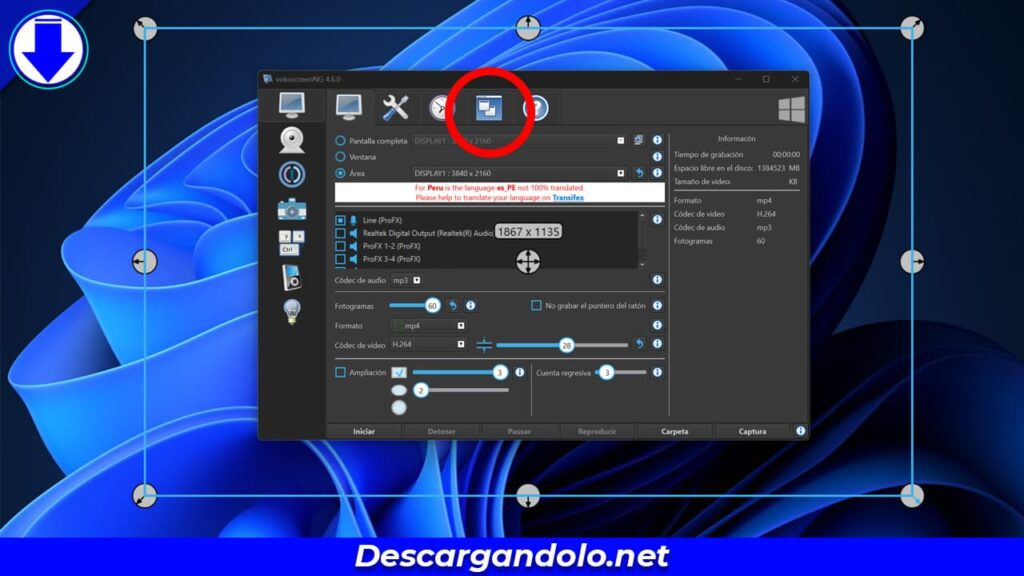Click the red-circled windows tab icon
The height and width of the screenshot is (576, 1024).
click(x=488, y=107)
